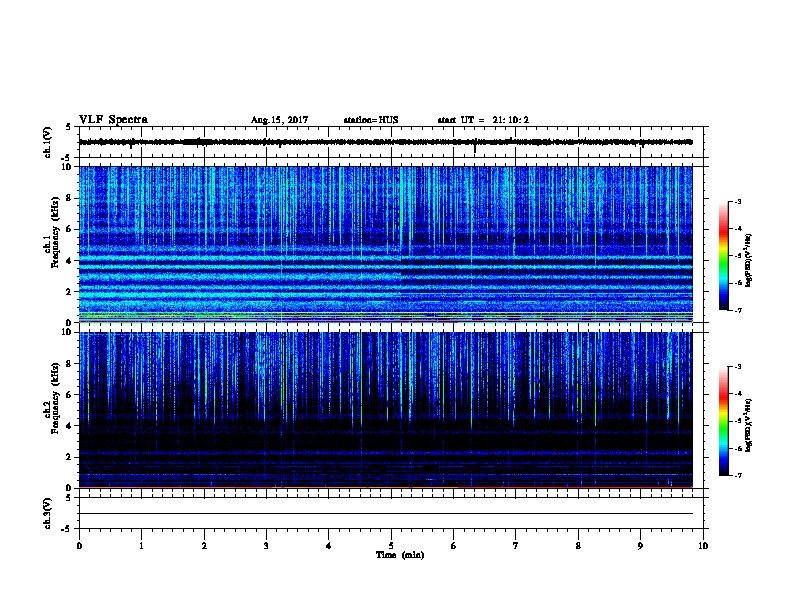Click the "-4" label on ch.2 color bar
This screenshot has width=792, height=612.
coord(737,394)
